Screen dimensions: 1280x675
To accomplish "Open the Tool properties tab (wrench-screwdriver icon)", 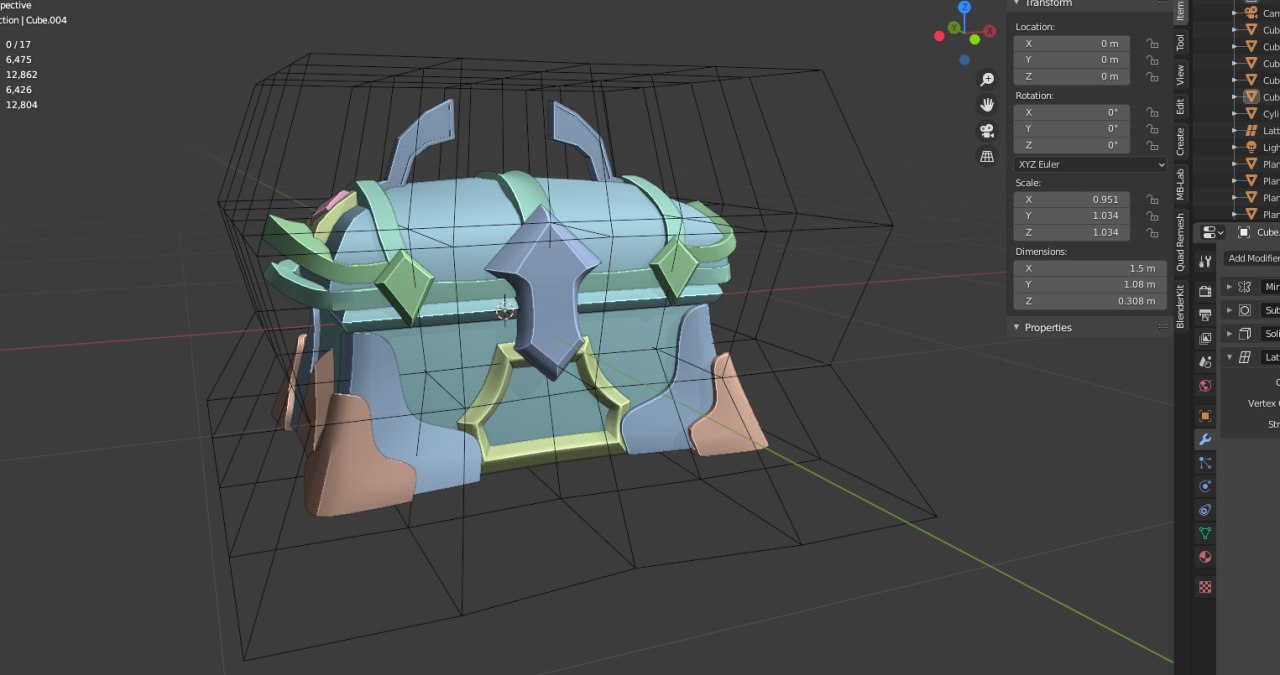I will point(1205,262).
